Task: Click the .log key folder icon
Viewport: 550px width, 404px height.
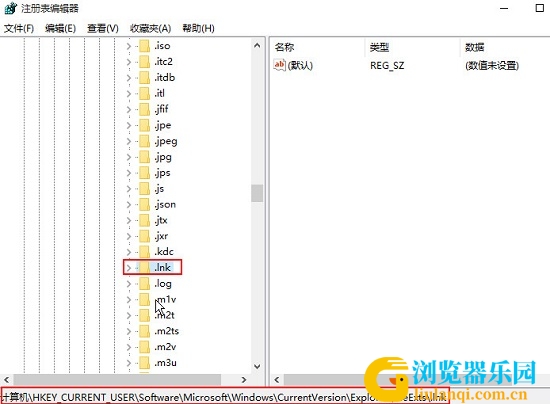Action: point(145,283)
